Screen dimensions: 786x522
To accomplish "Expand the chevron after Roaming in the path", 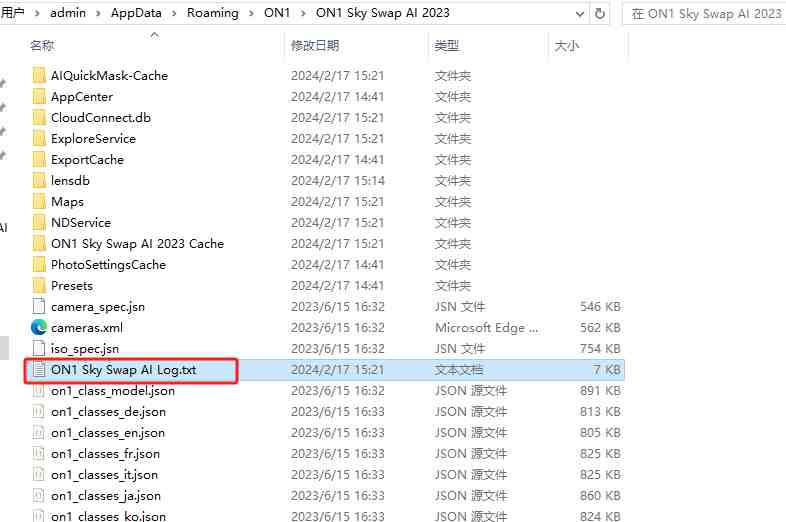I will 251,14.
